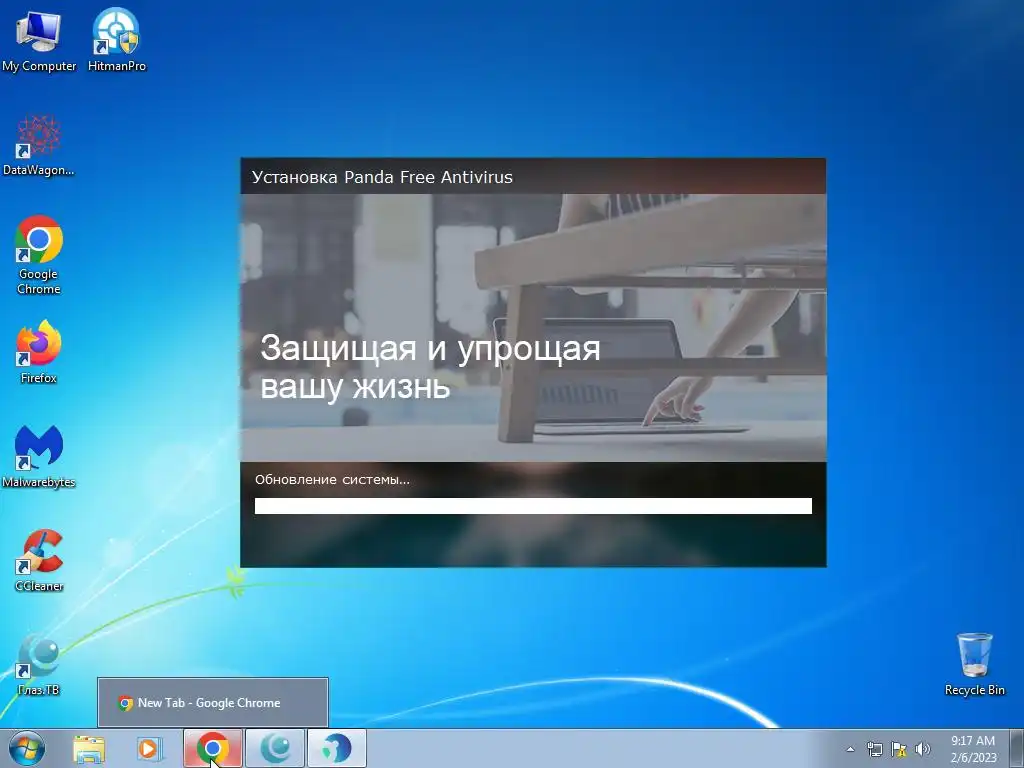1024x768 pixels.
Task: Launch Malwarebytes from the desktop
Action: pos(39,456)
